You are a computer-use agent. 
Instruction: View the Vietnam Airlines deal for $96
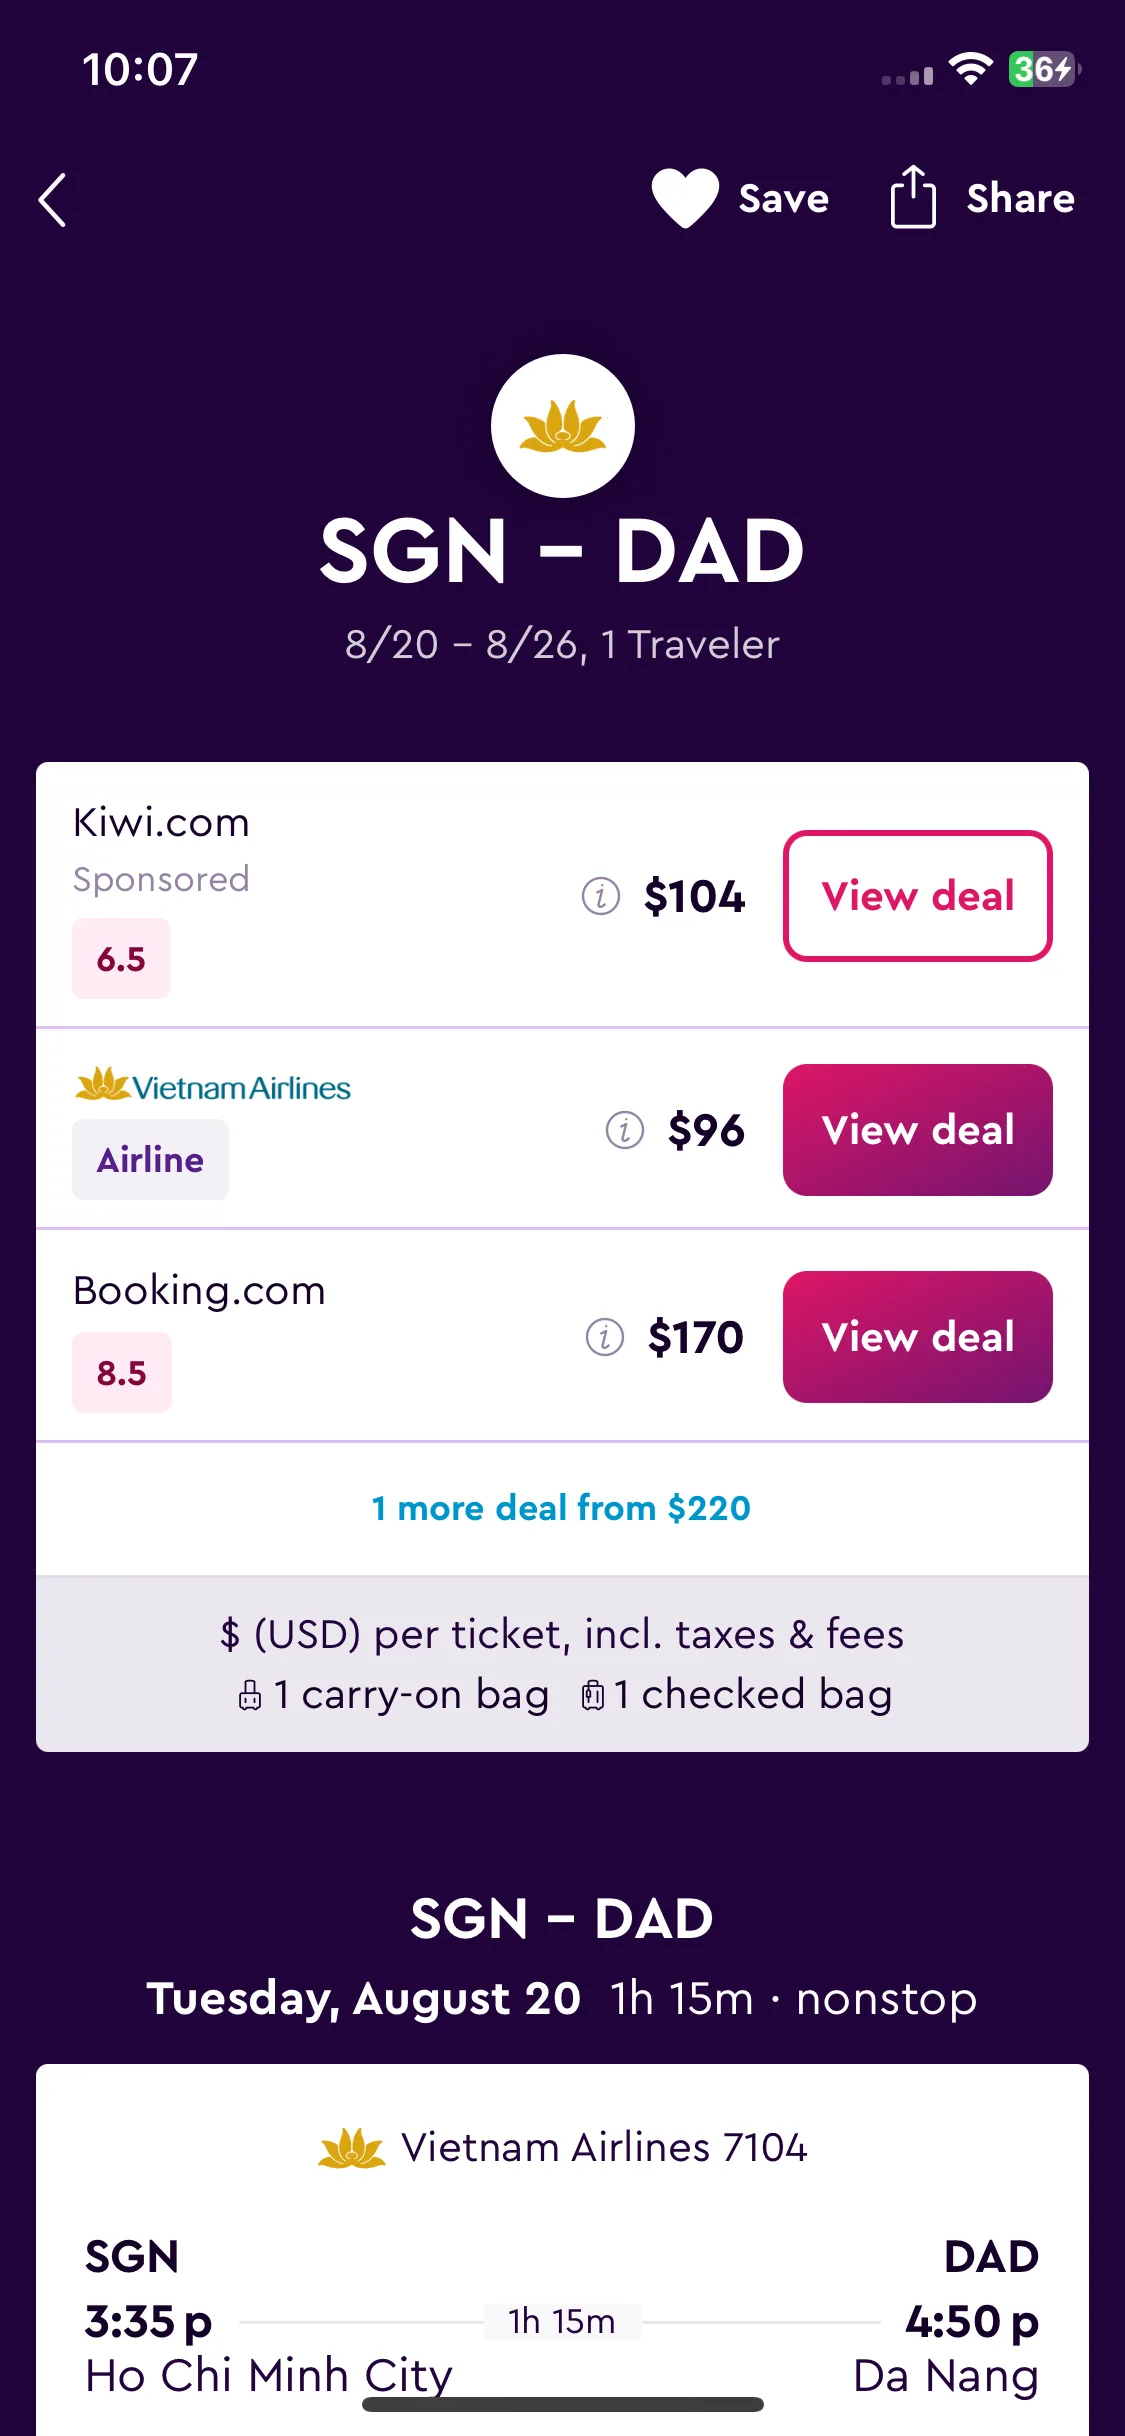point(918,1130)
